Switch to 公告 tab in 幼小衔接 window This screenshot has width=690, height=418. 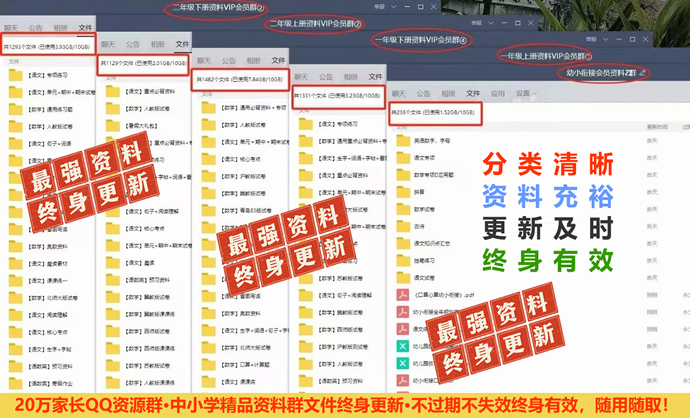pyautogui.click(x=423, y=93)
